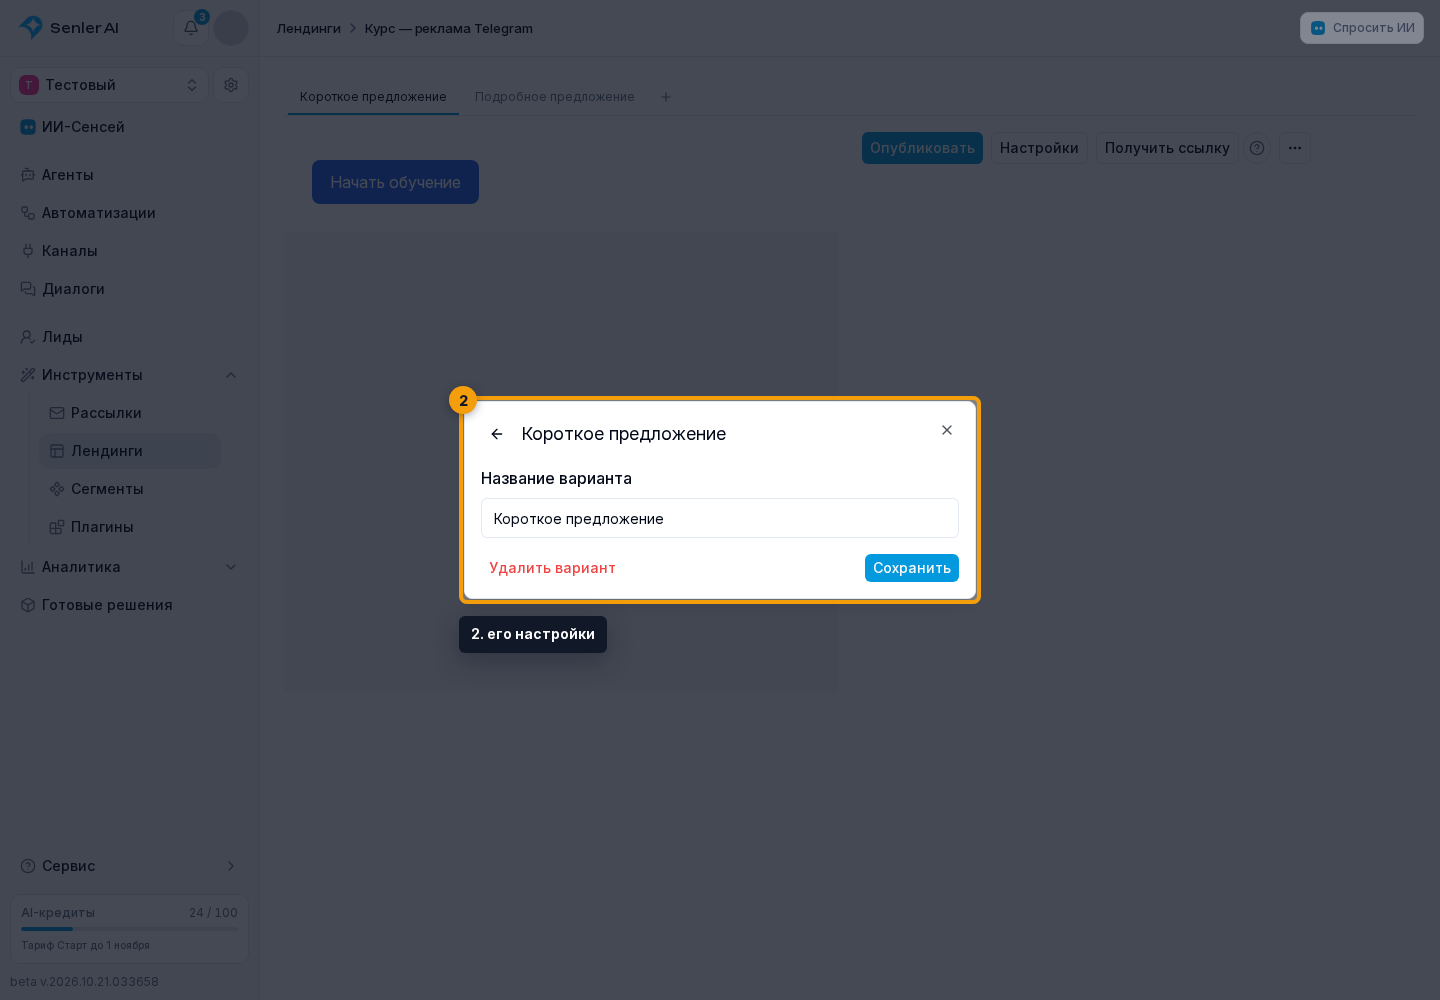The height and width of the screenshot is (1000, 1440).
Task: Switch to Подробное предложение tab
Action: coord(555,97)
